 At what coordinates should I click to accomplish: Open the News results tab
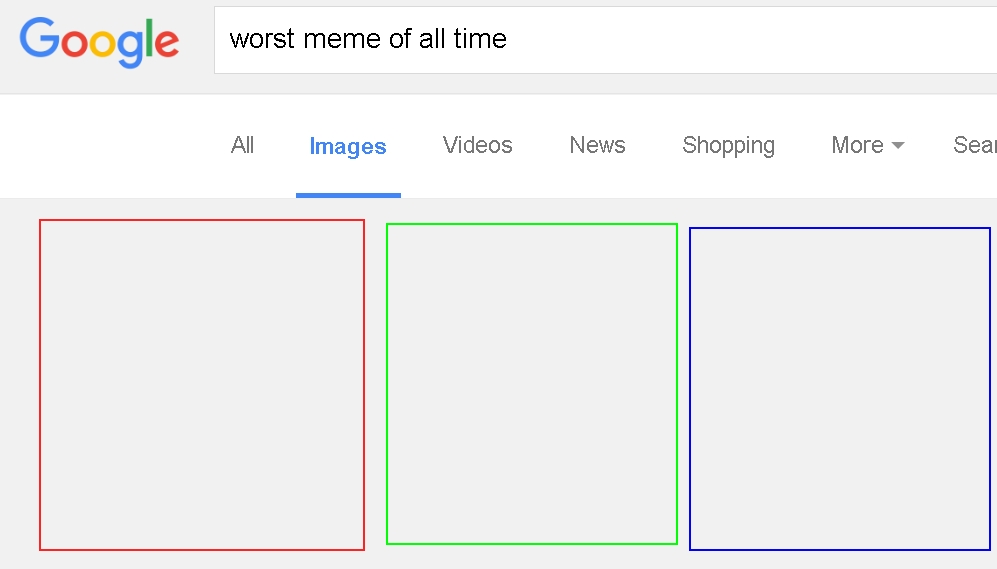[597, 145]
